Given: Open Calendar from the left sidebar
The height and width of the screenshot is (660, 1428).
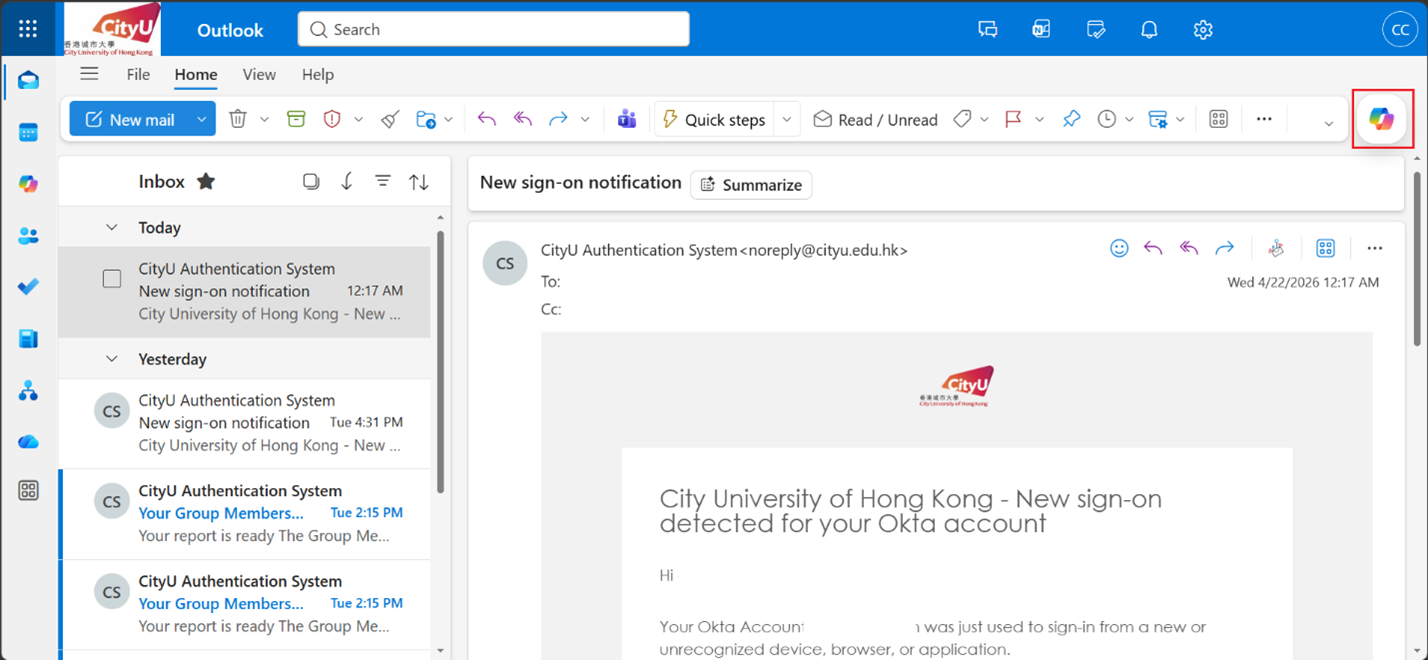Looking at the screenshot, I should 28,132.
